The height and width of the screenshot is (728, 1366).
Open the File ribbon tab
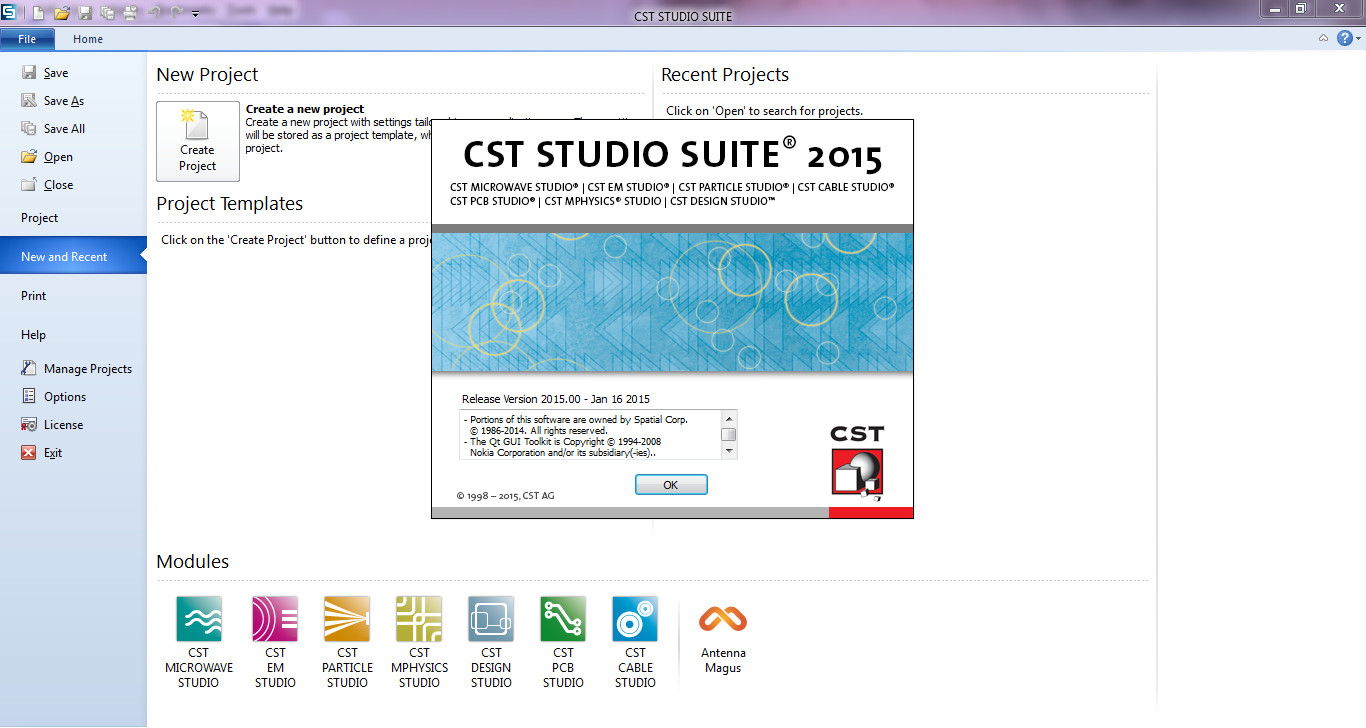(27, 39)
